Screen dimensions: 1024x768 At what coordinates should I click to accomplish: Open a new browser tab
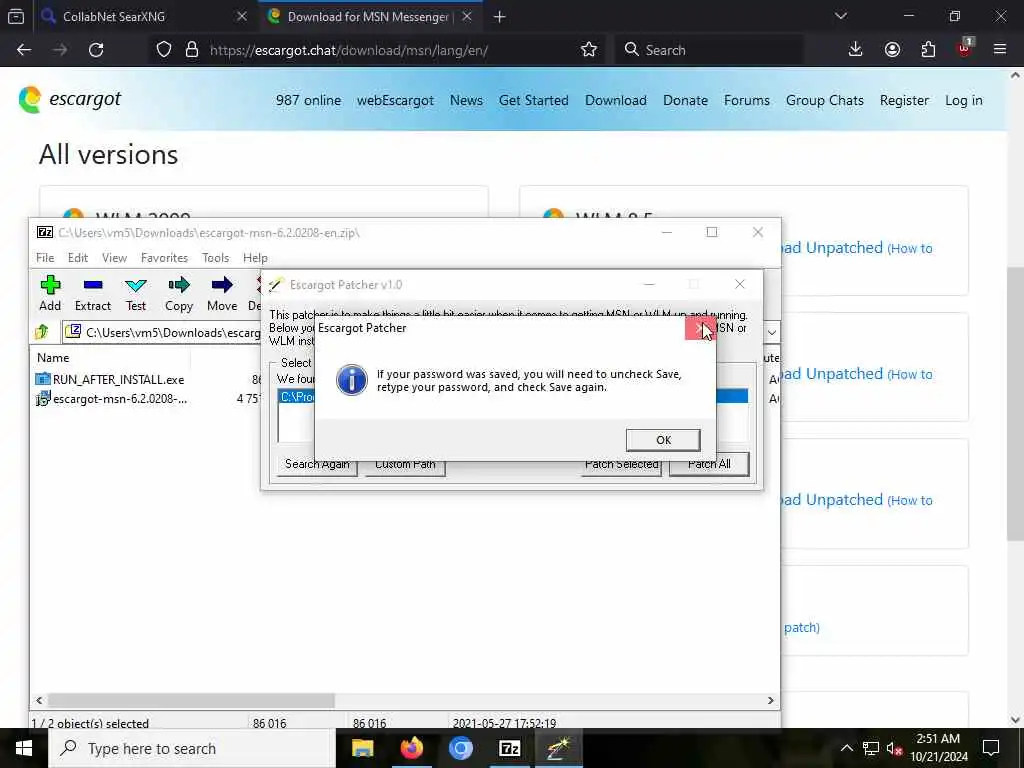[x=500, y=17]
